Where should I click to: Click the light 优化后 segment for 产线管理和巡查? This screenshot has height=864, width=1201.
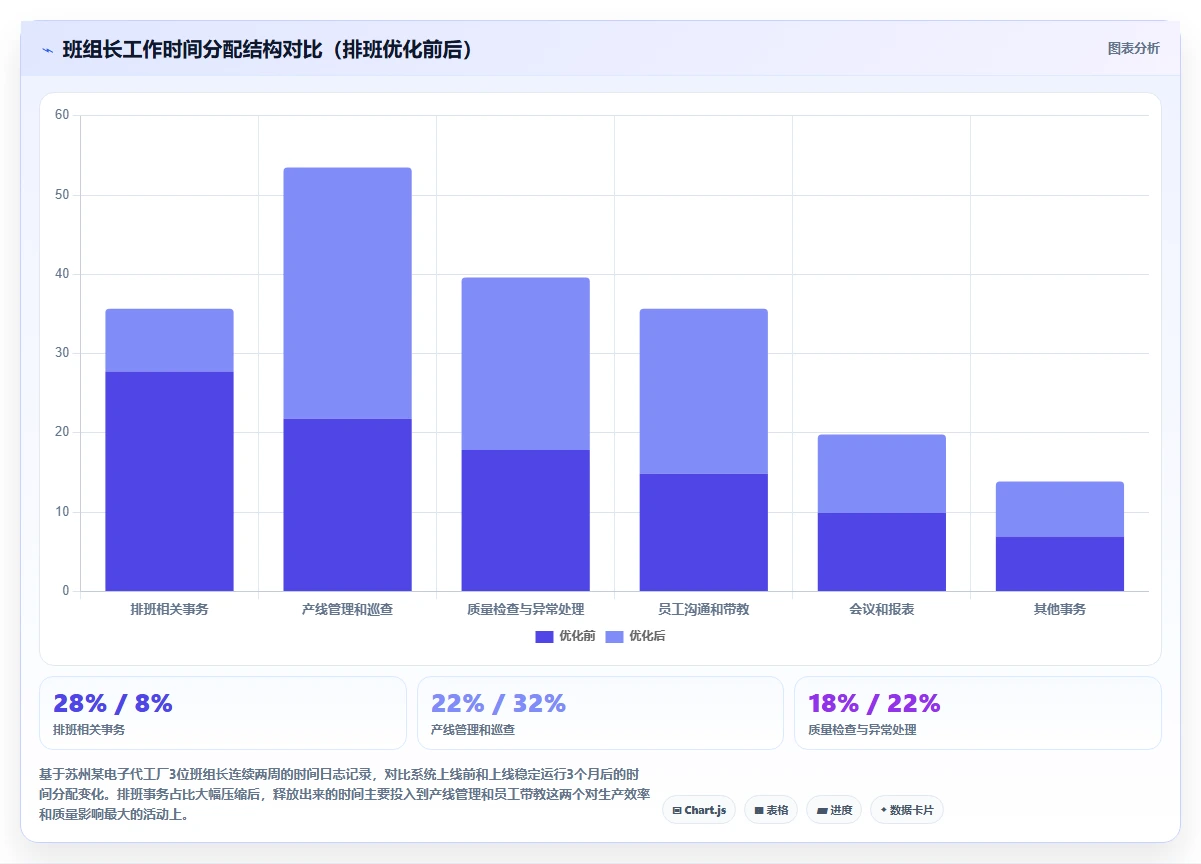click(347, 293)
